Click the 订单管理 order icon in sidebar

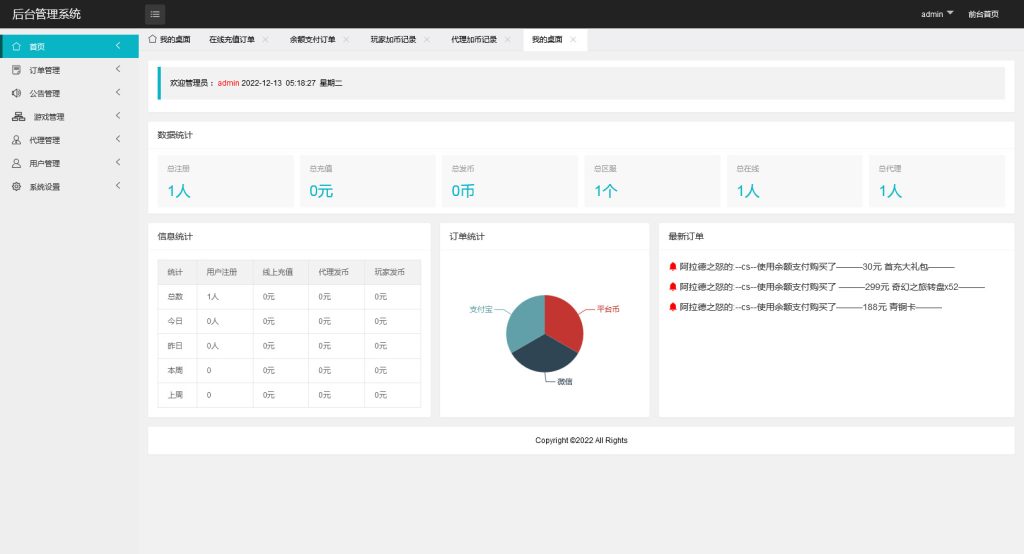17,70
